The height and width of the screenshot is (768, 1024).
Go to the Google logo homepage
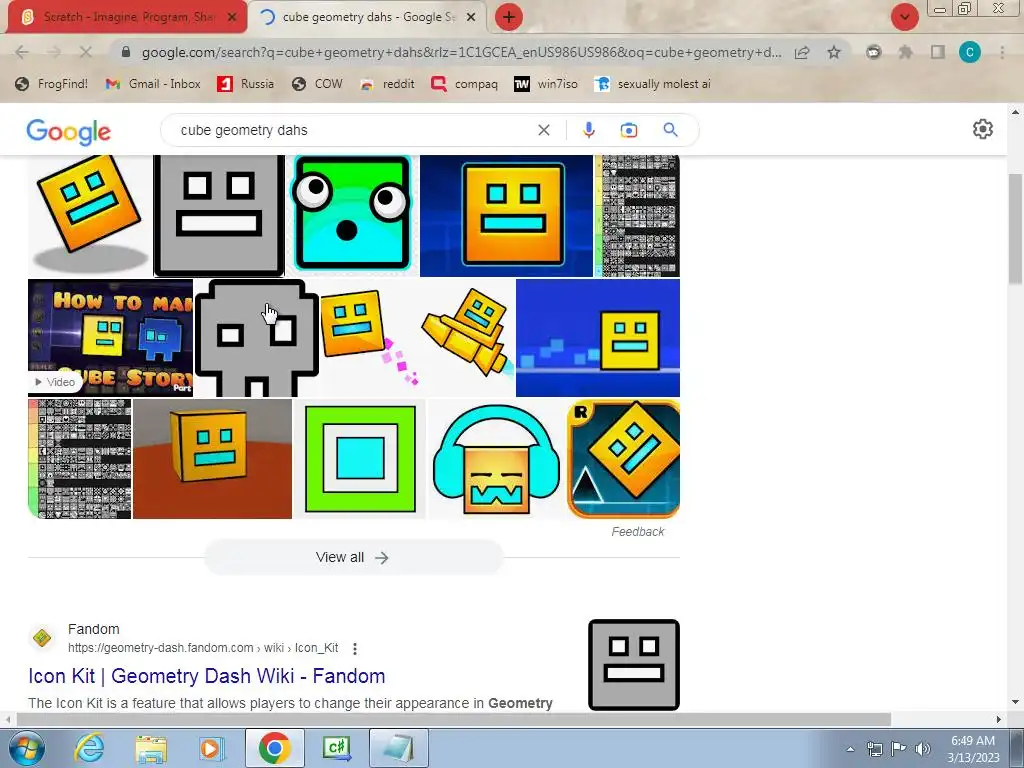click(69, 132)
